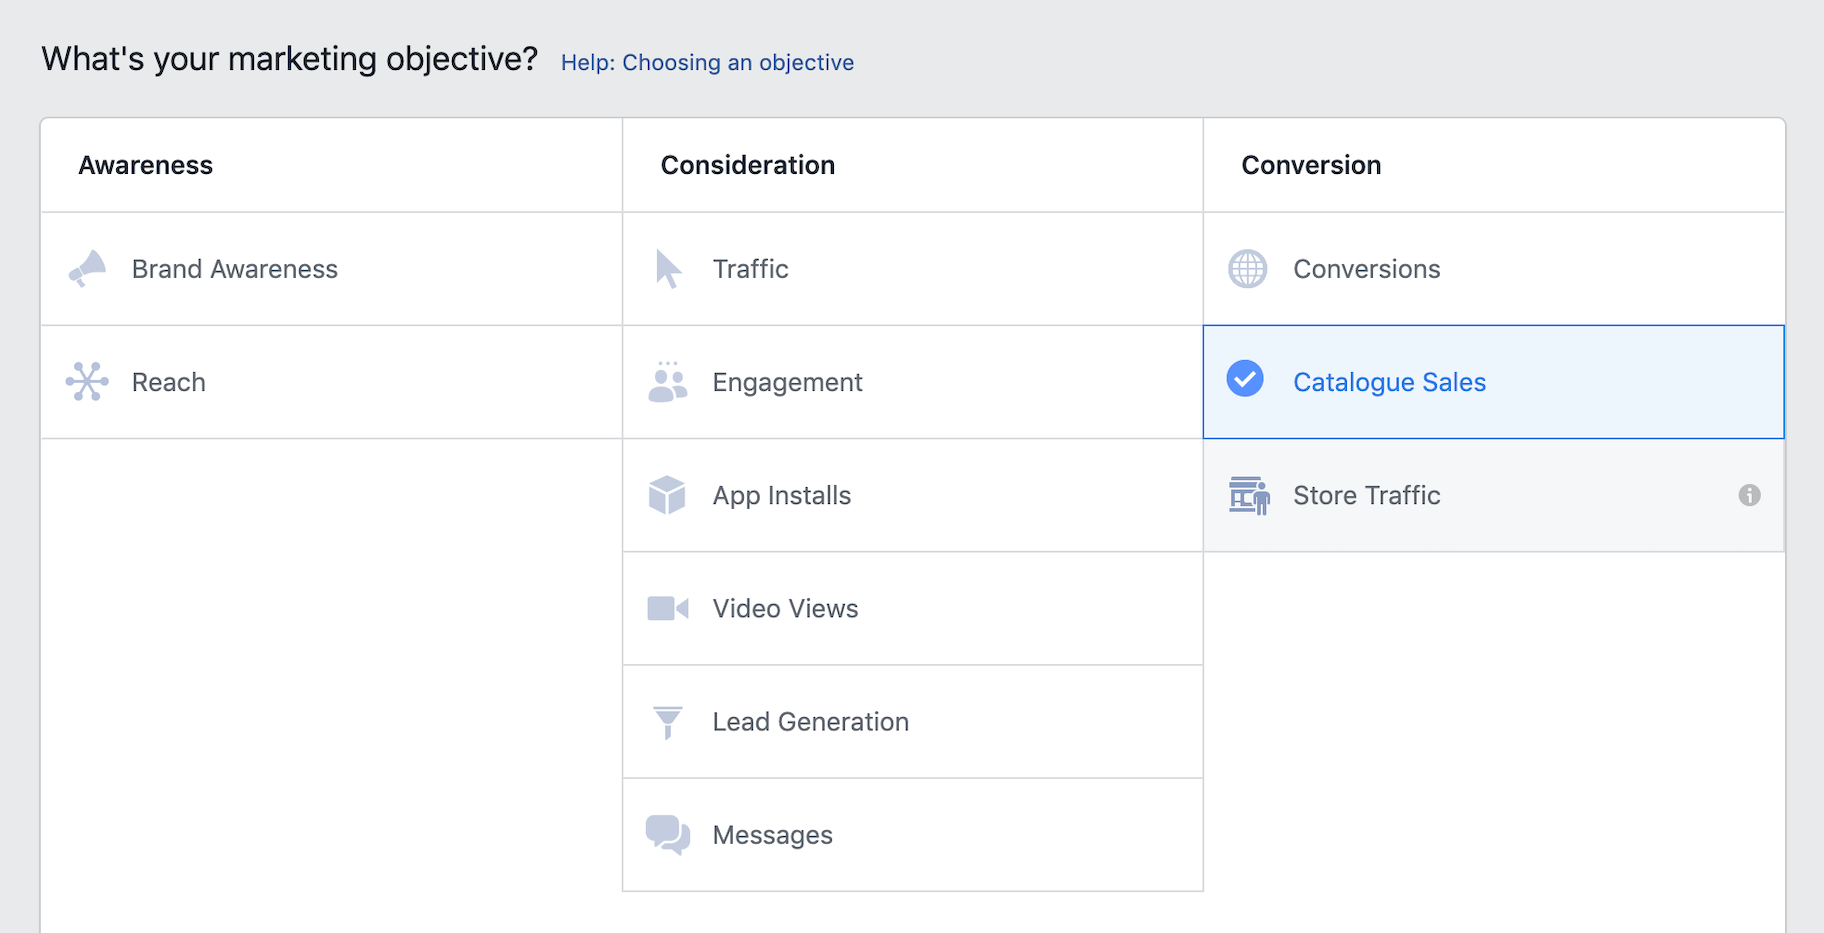
Task: Click the Store Traffic storefront icon
Action: point(1248,495)
